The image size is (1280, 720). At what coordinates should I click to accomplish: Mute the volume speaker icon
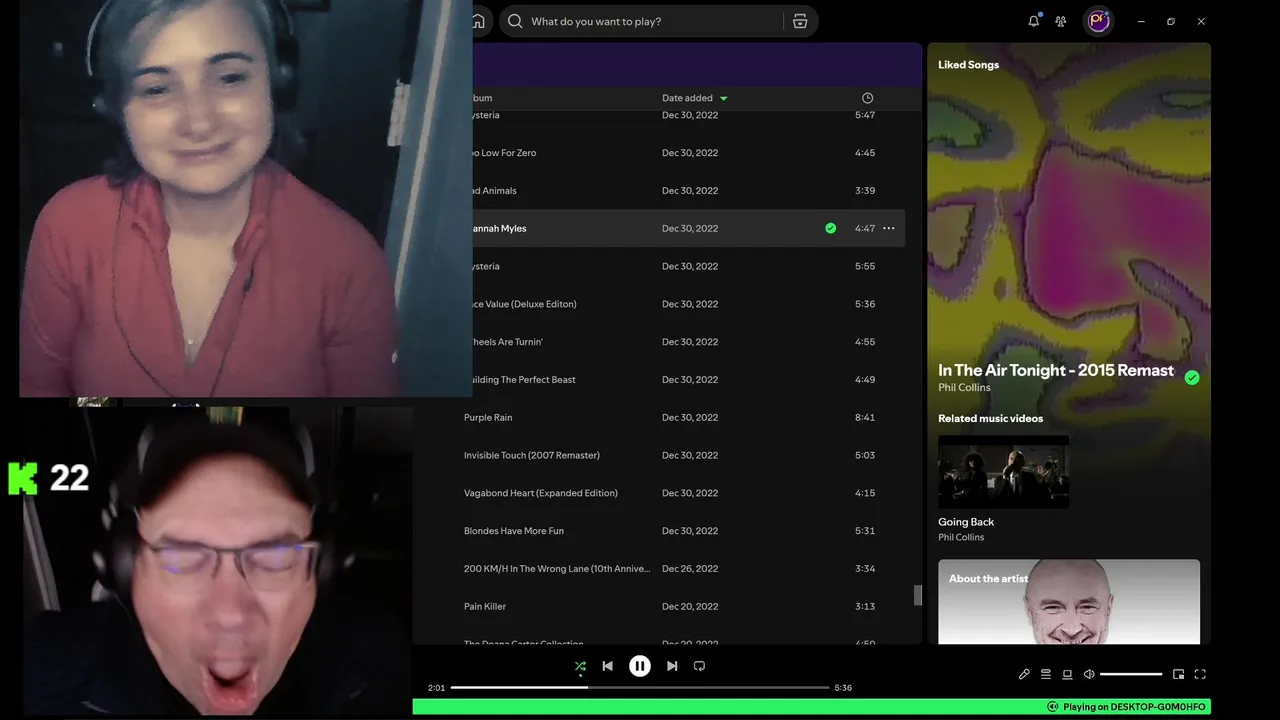click(1089, 674)
